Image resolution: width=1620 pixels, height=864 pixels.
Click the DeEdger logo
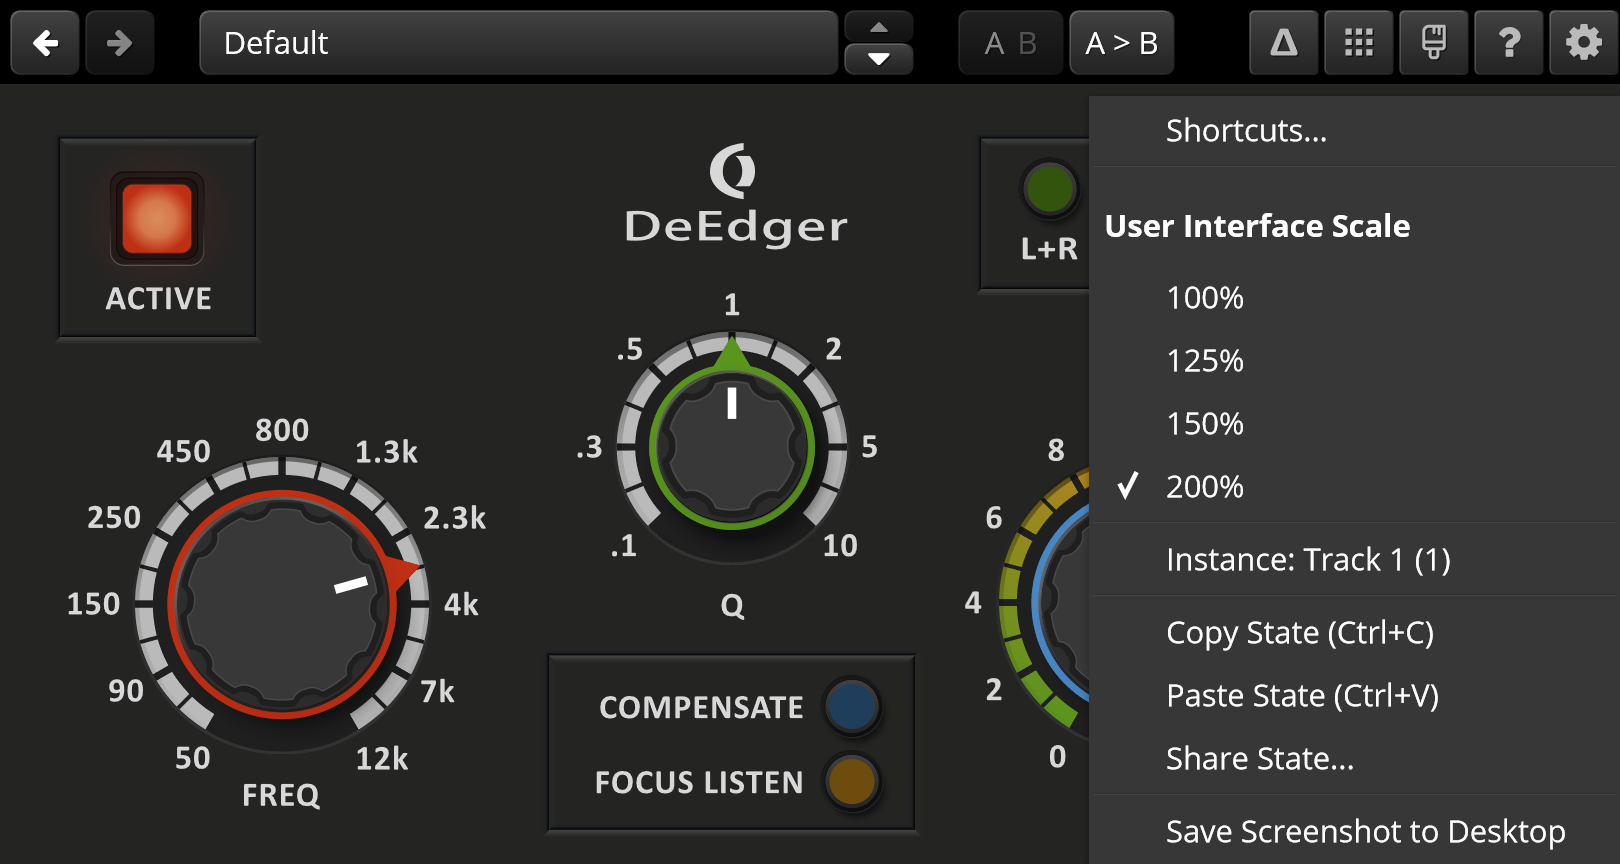[735, 196]
